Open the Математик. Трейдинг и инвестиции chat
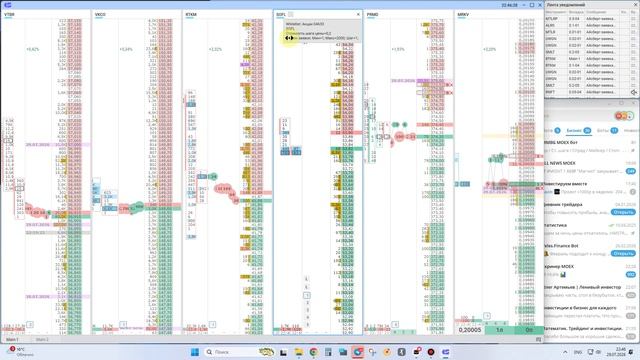Viewport: 640px width, 360px height. coord(591,332)
